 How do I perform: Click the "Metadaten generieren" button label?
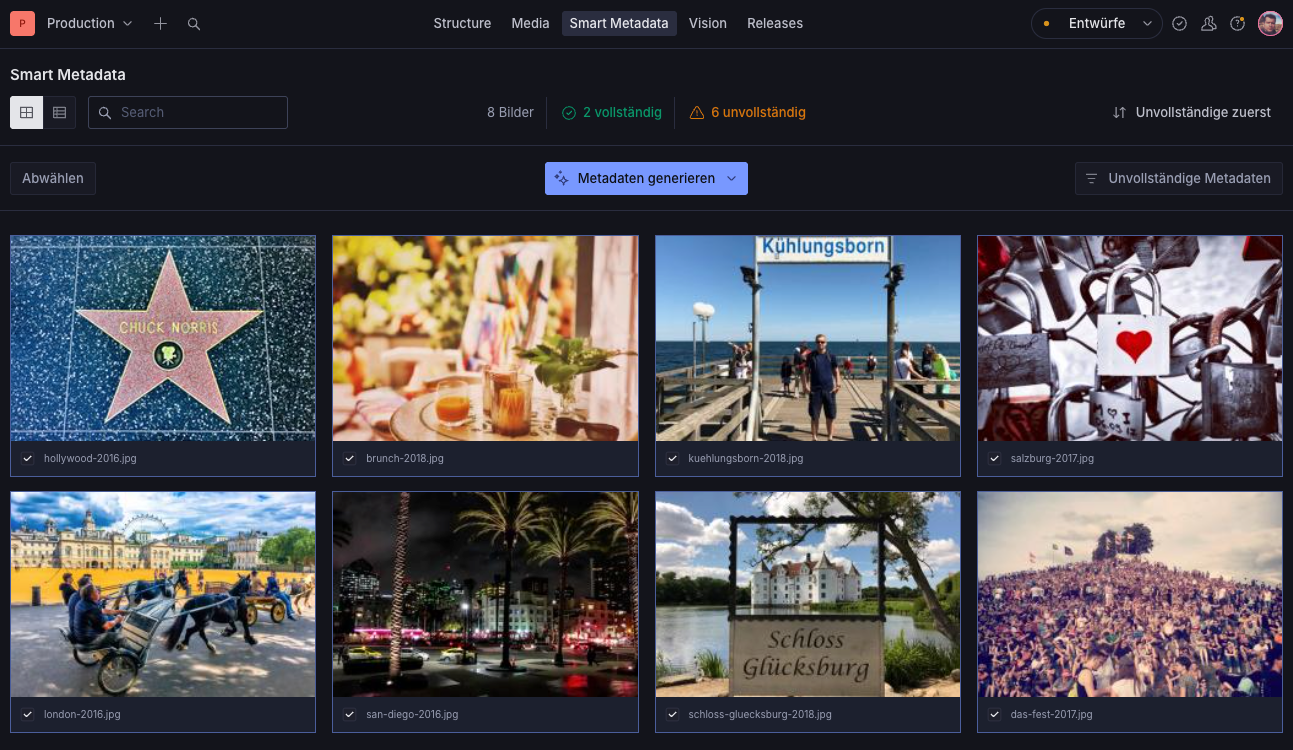click(x=646, y=178)
